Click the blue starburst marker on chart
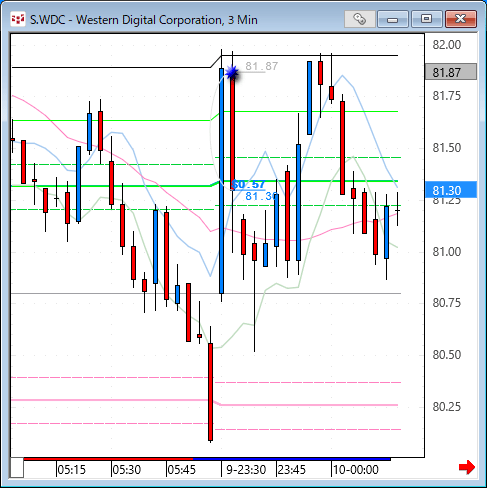 (x=232, y=72)
